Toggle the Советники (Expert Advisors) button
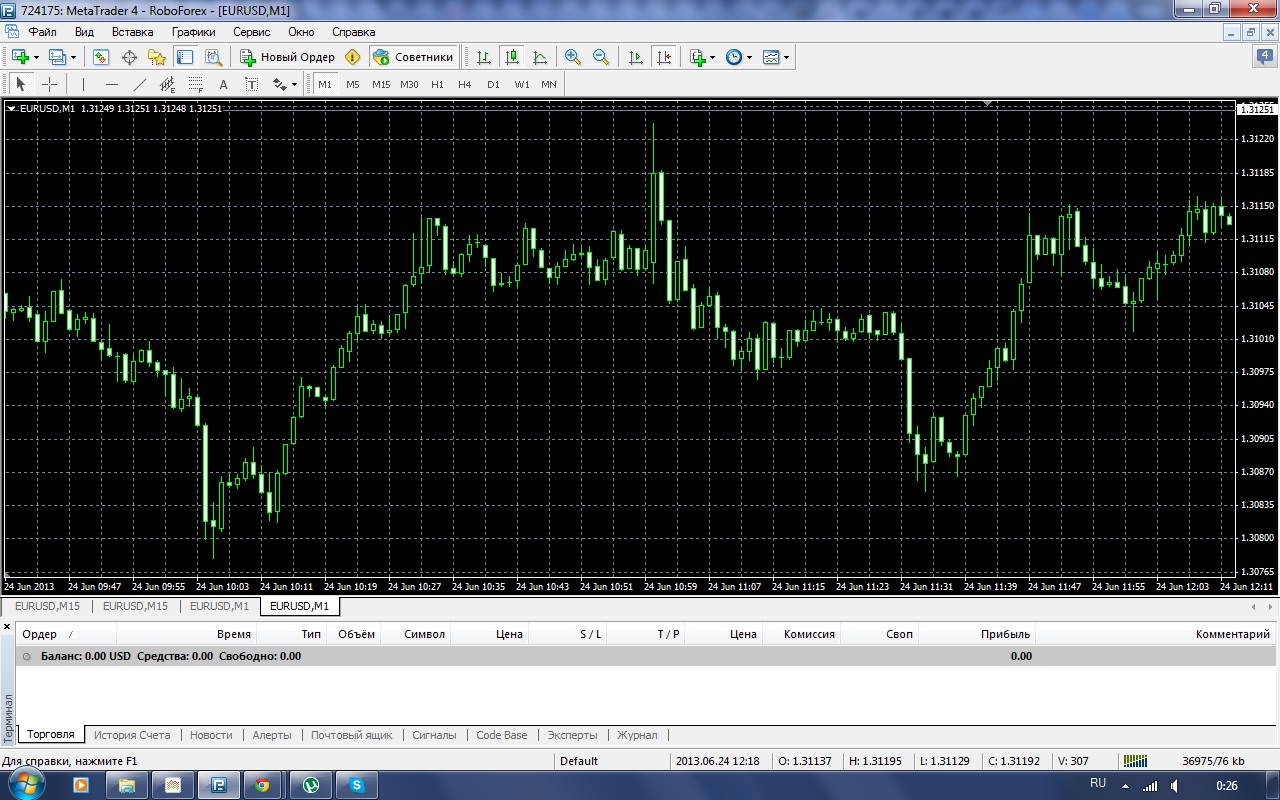This screenshot has width=1280, height=800. pyautogui.click(x=413, y=57)
